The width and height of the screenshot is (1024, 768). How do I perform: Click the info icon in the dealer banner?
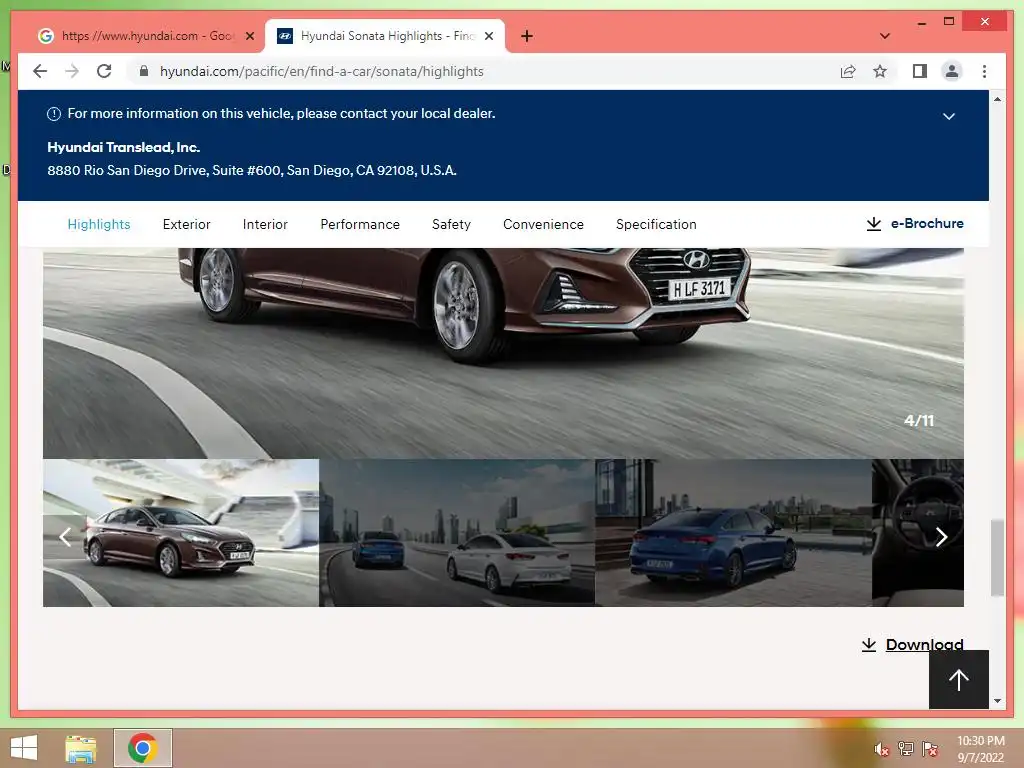pos(54,114)
